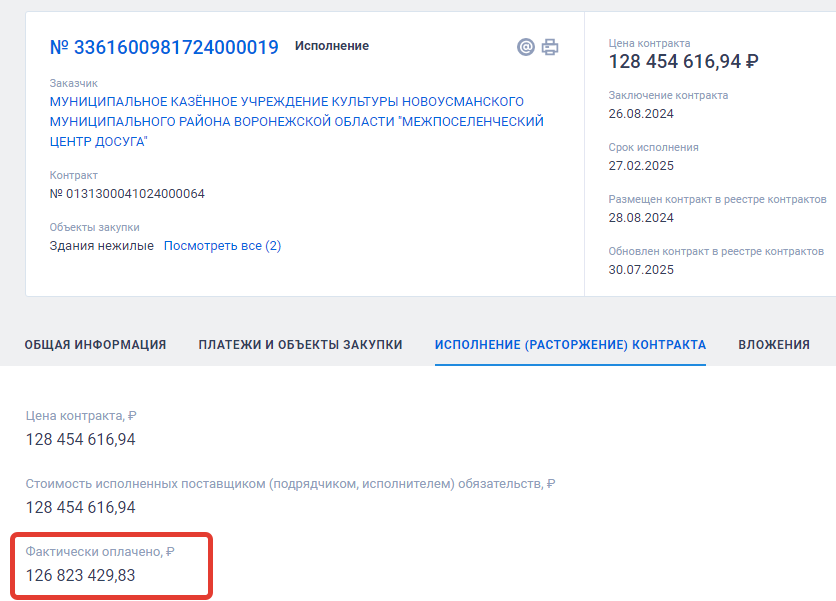Click 'Посмотреть все (2)' link
The height and width of the screenshot is (601, 836).
click(x=222, y=246)
